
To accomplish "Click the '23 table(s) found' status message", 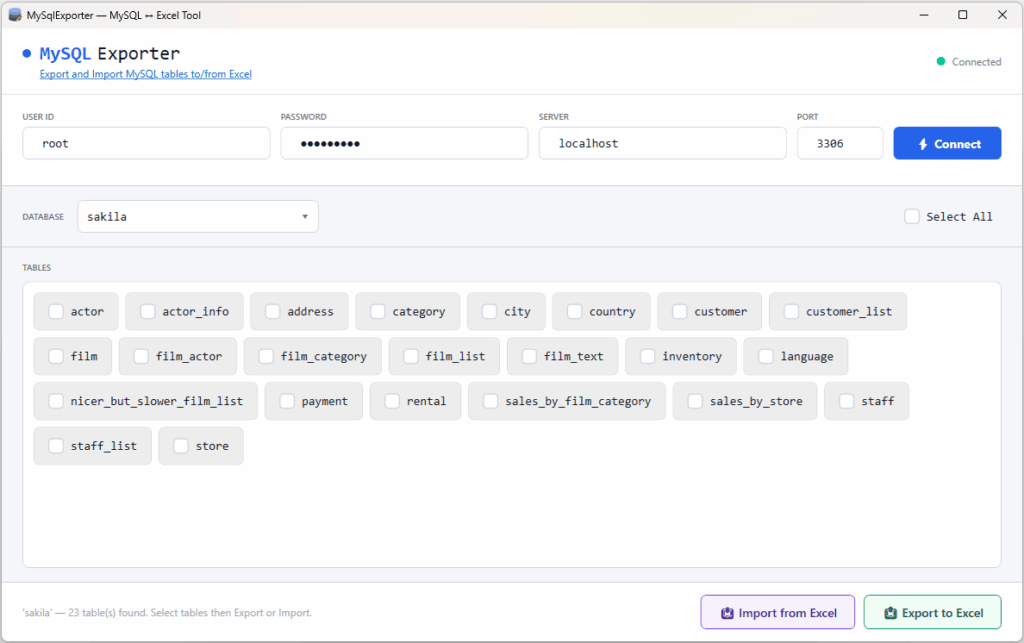I will point(167,612).
